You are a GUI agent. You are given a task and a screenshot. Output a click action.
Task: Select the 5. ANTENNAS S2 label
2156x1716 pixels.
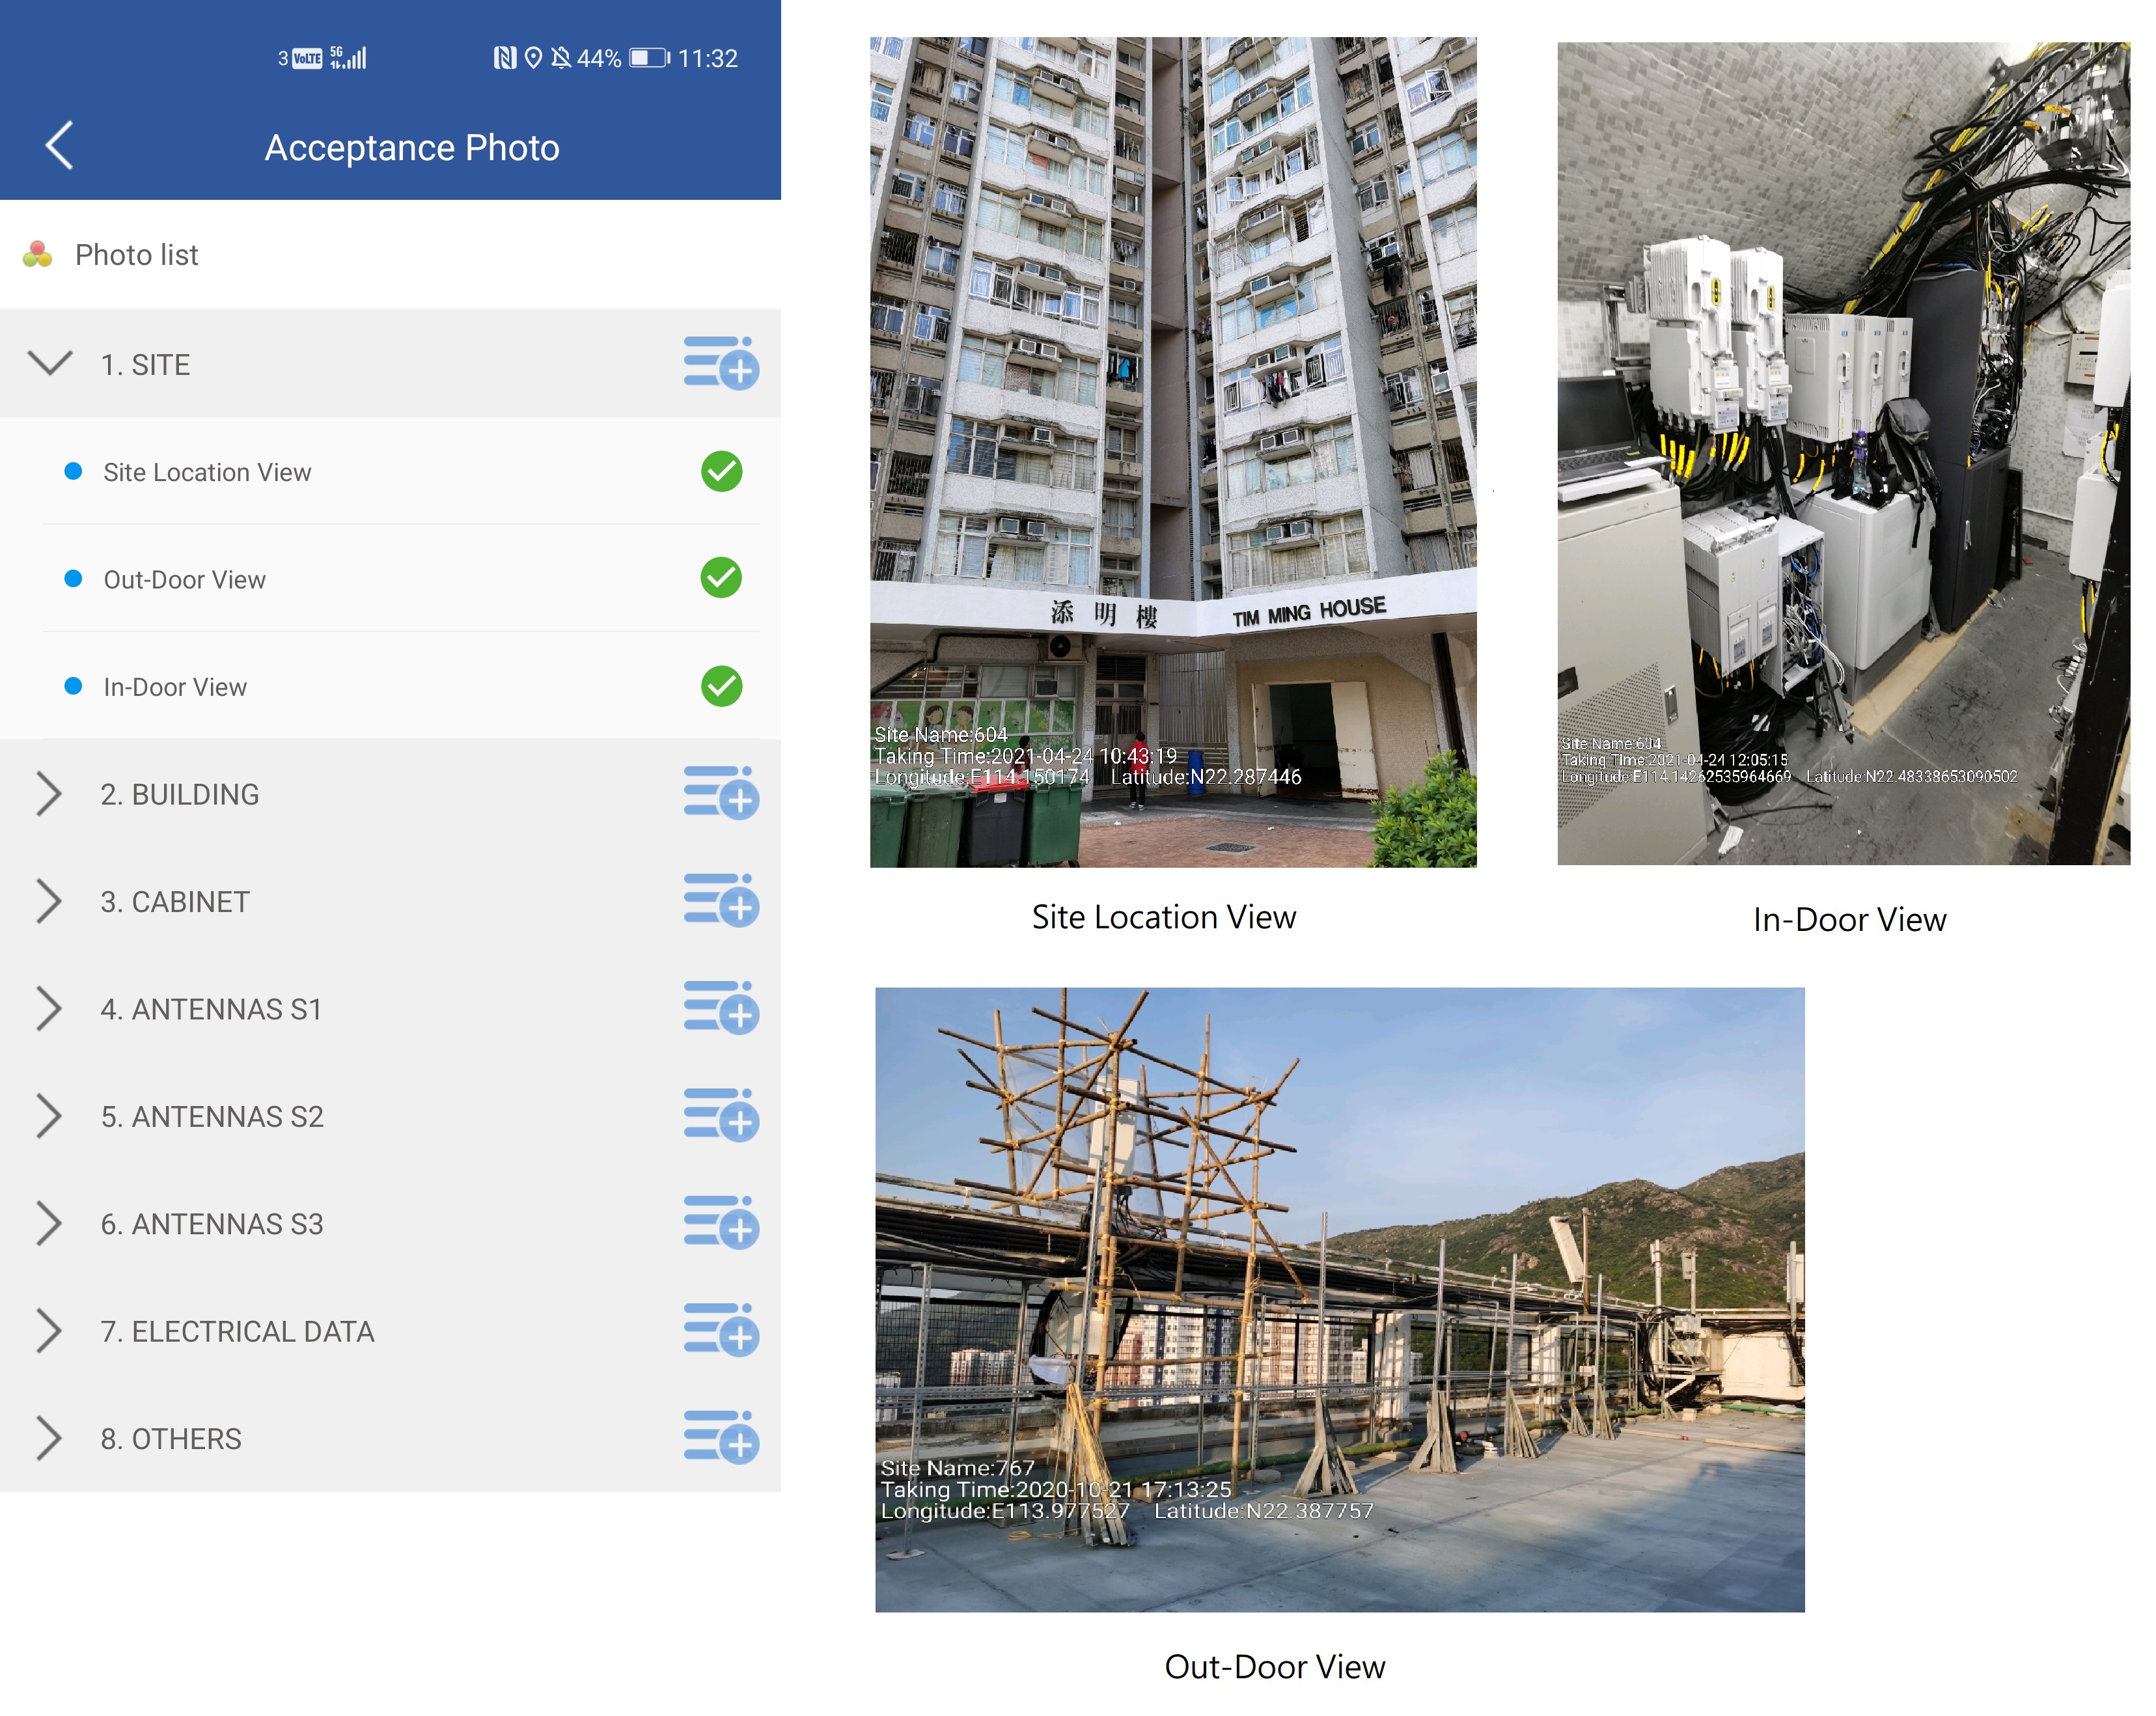212,1116
